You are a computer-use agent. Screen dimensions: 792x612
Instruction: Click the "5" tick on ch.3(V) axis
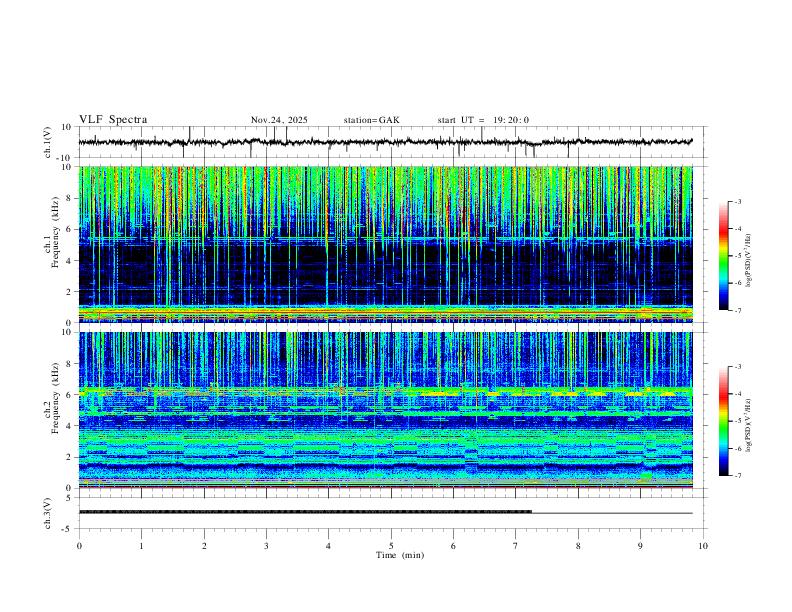(70, 497)
